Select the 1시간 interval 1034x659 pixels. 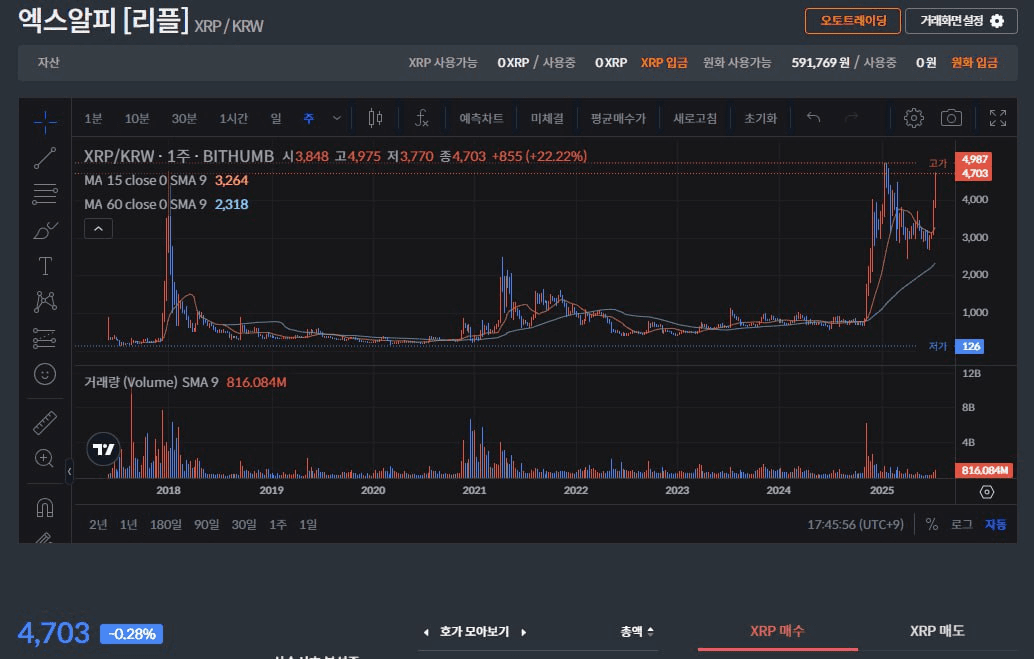click(233, 118)
